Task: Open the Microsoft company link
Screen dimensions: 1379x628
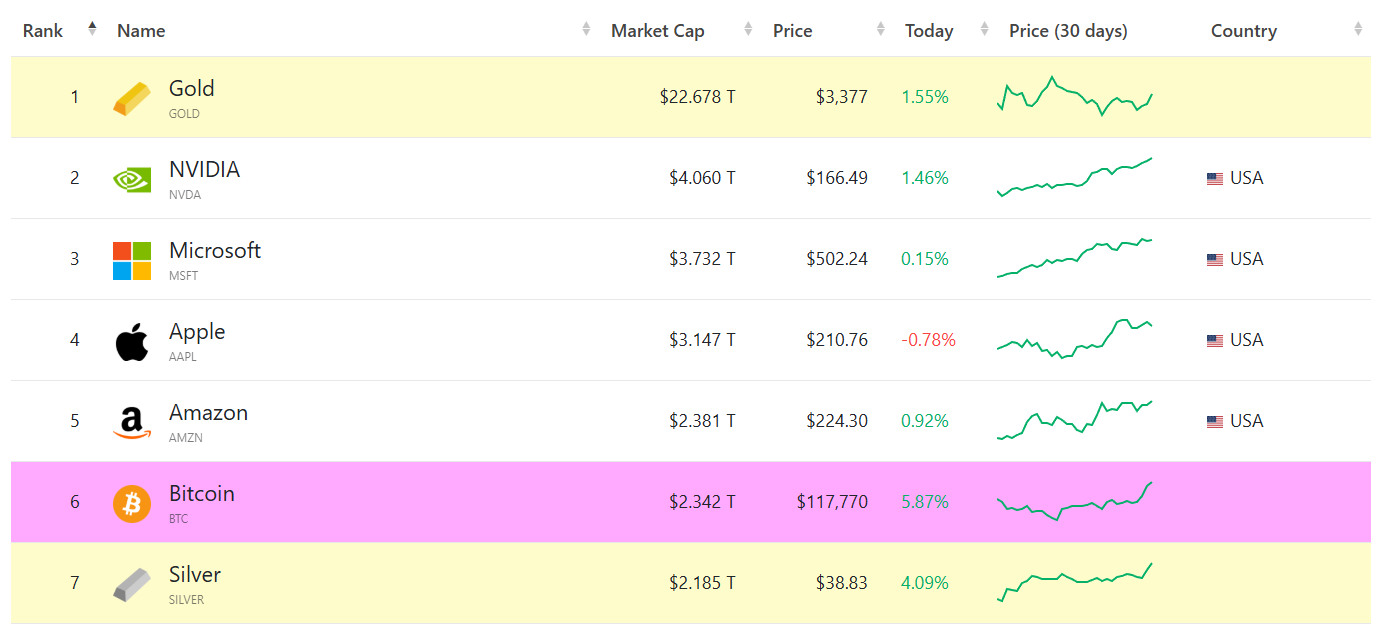Action: (x=215, y=250)
